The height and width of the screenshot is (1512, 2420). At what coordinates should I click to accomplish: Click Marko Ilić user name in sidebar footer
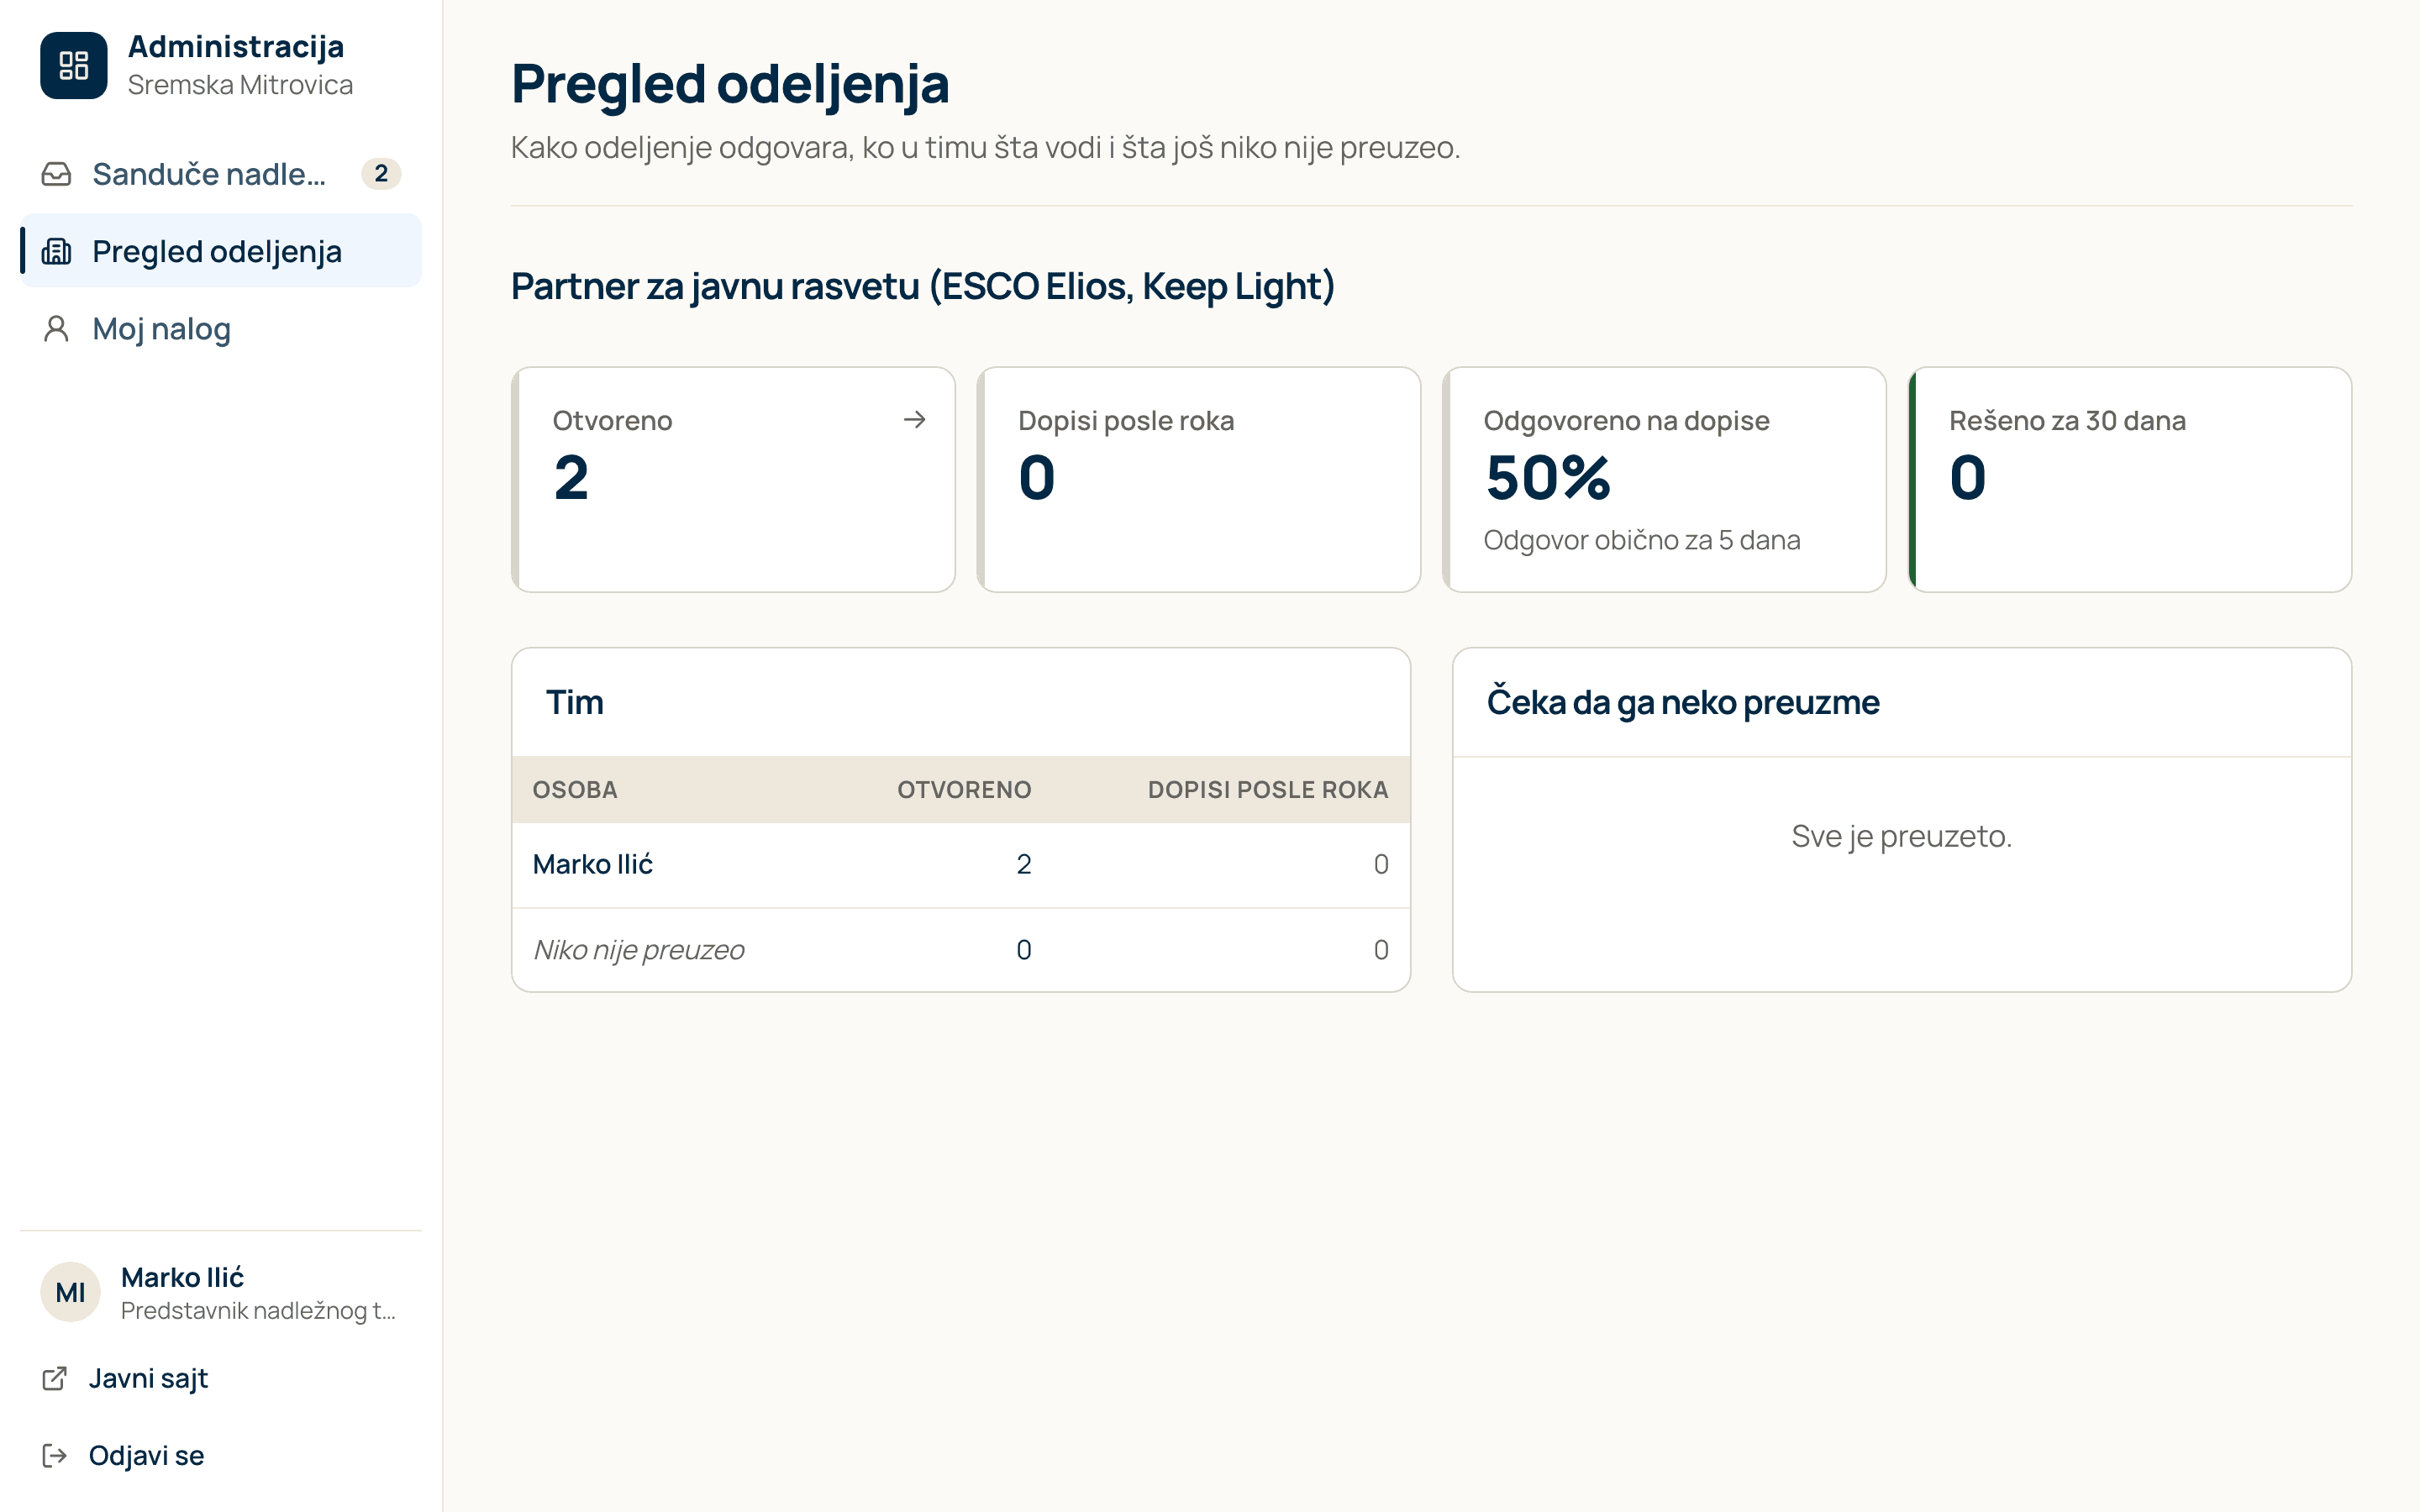tap(182, 1277)
